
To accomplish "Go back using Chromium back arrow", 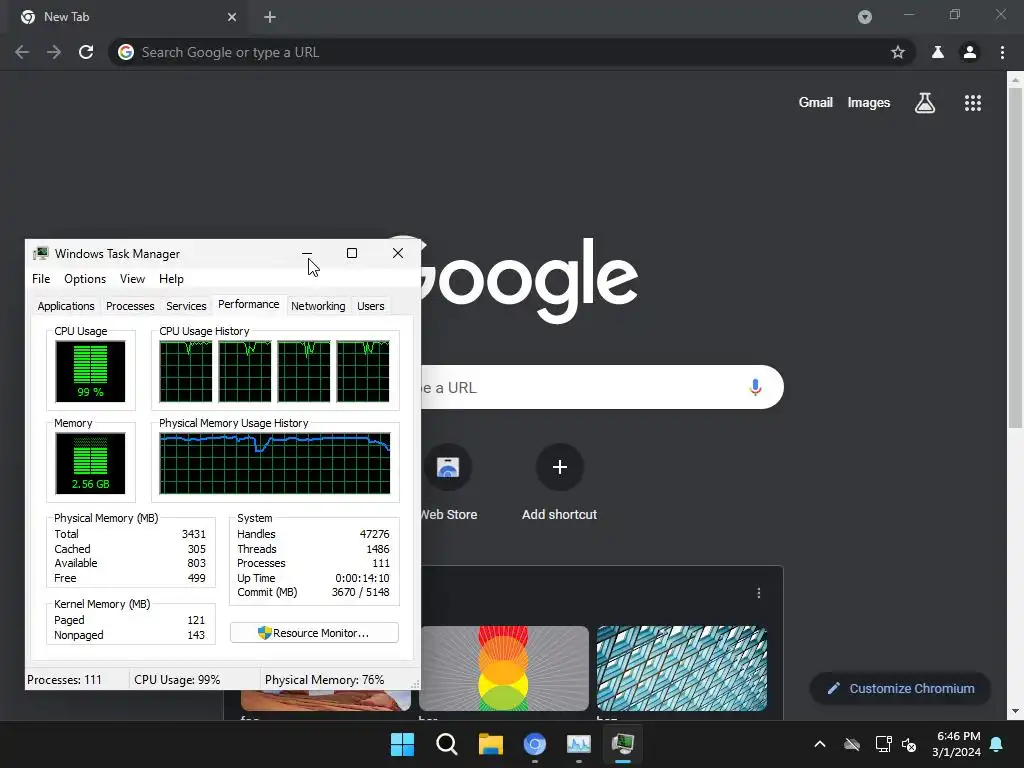I will [x=22, y=52].
